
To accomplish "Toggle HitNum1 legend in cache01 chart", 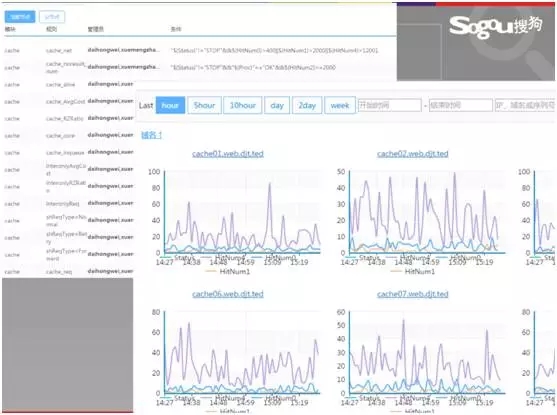I will point(228,271).
